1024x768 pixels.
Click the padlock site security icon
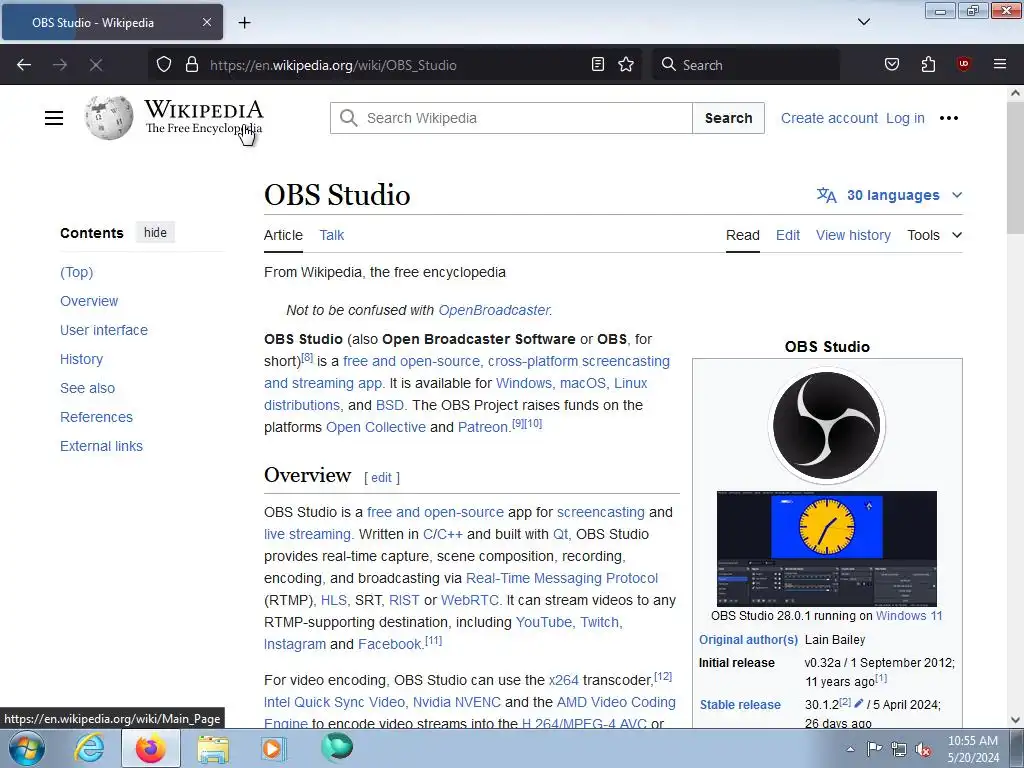click(191, 65)
